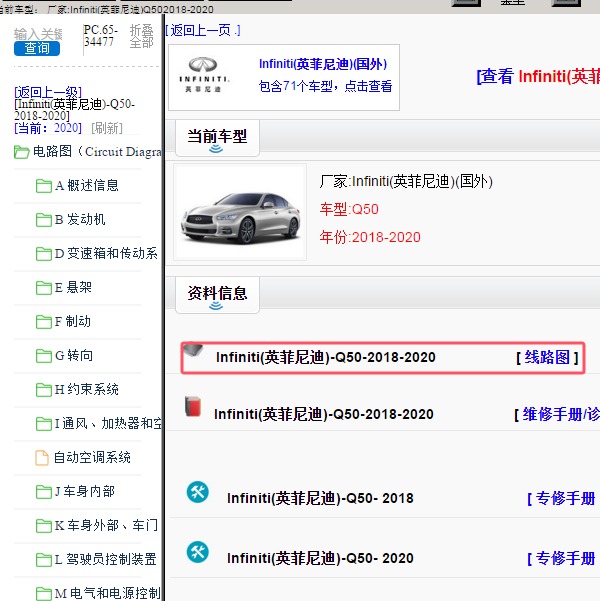The width and height of the screenshot is (600, 601).
Task: Click the 刷新 refresh link
Action: 107,128
